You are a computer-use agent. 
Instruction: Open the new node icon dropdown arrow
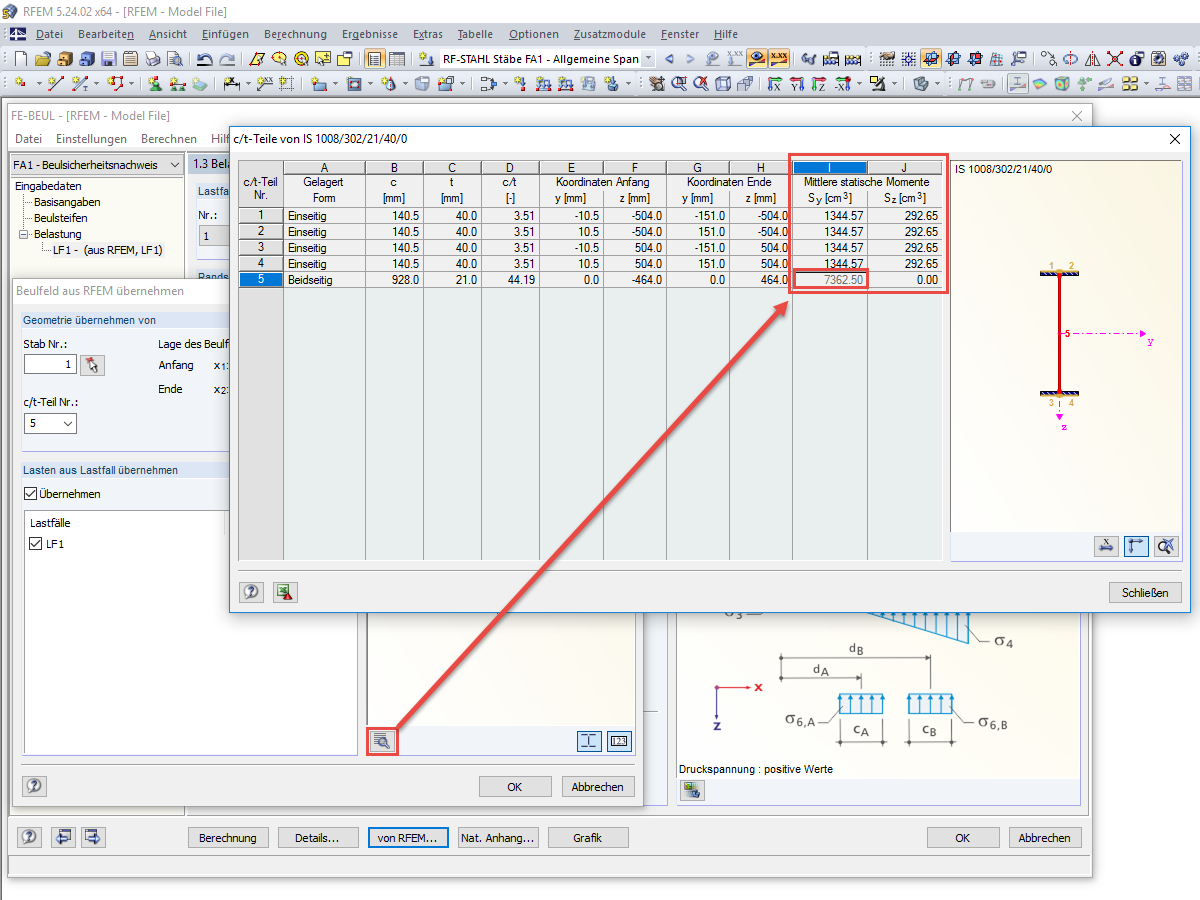[39, 83]
